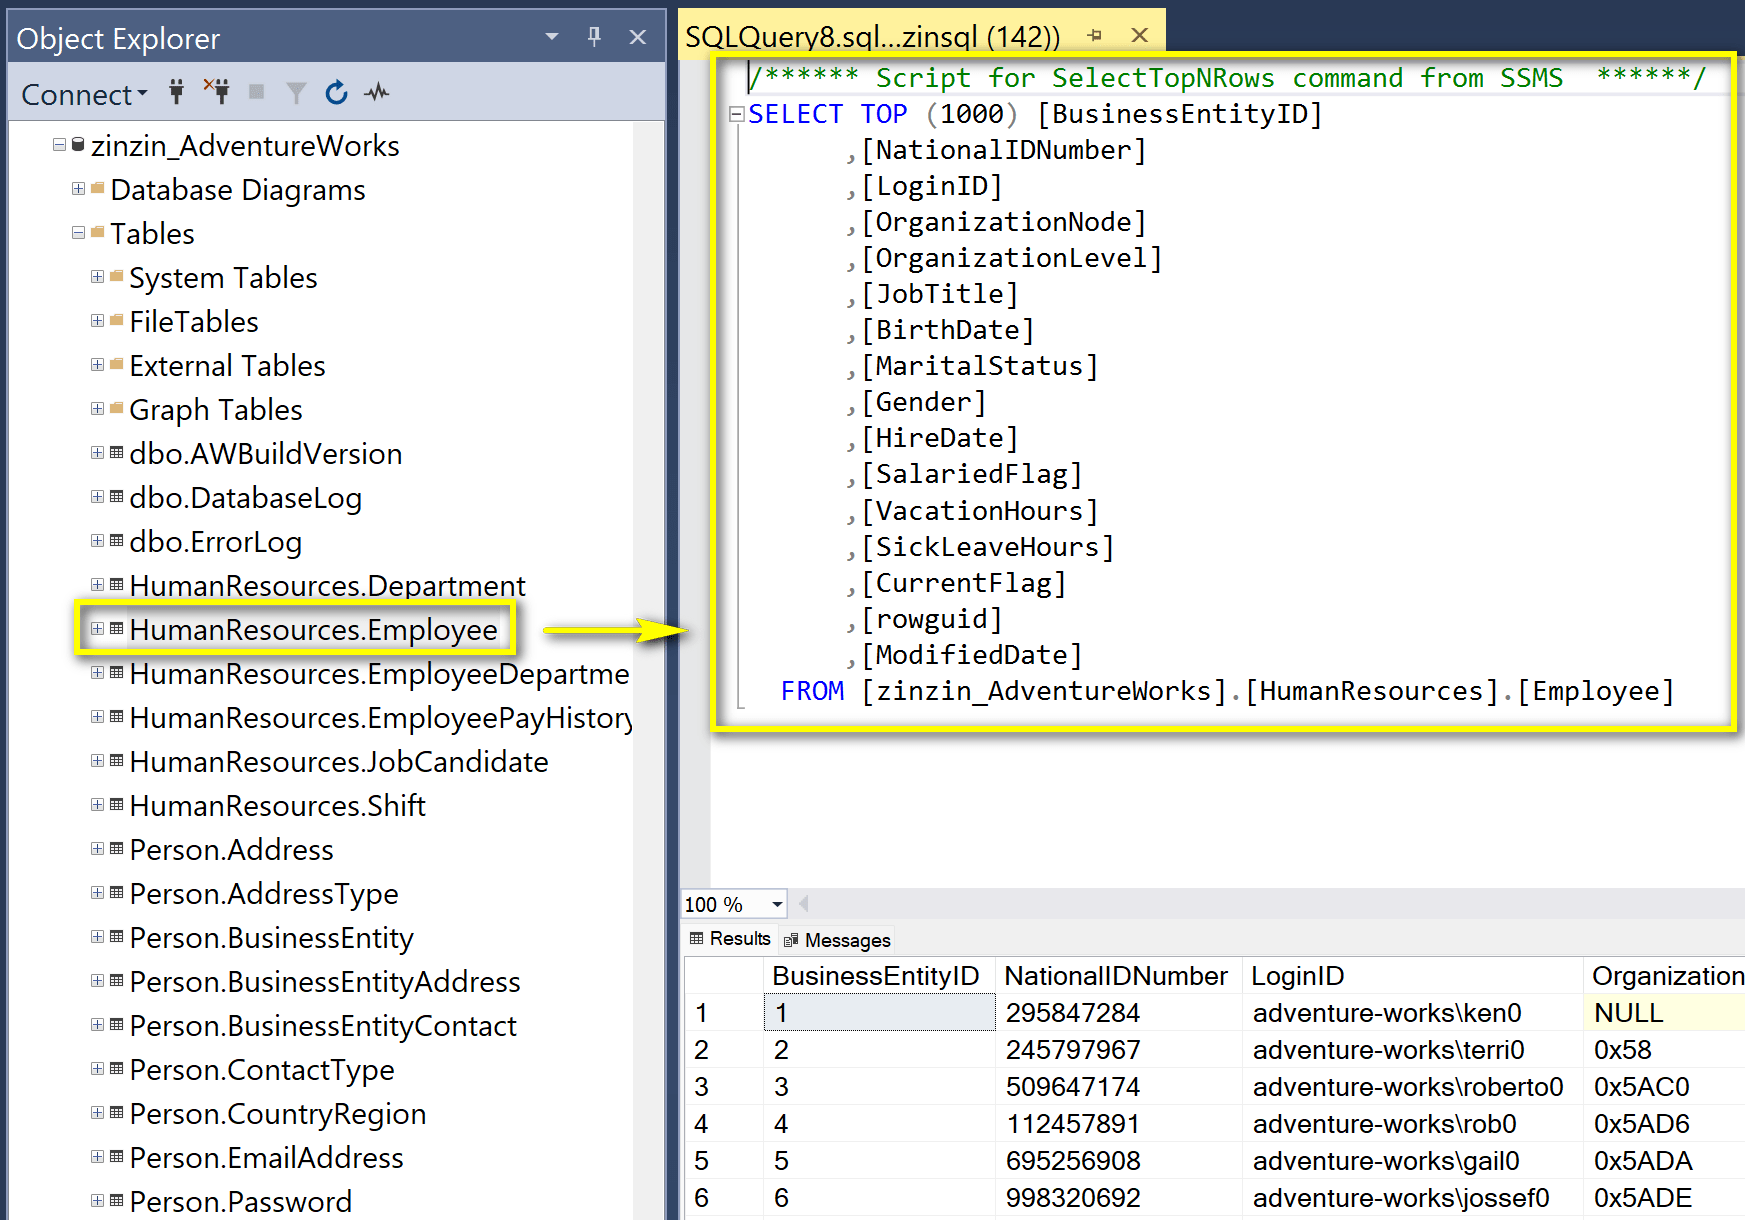Expand dbo.AWBuildVersion table node

coord(97,453)
